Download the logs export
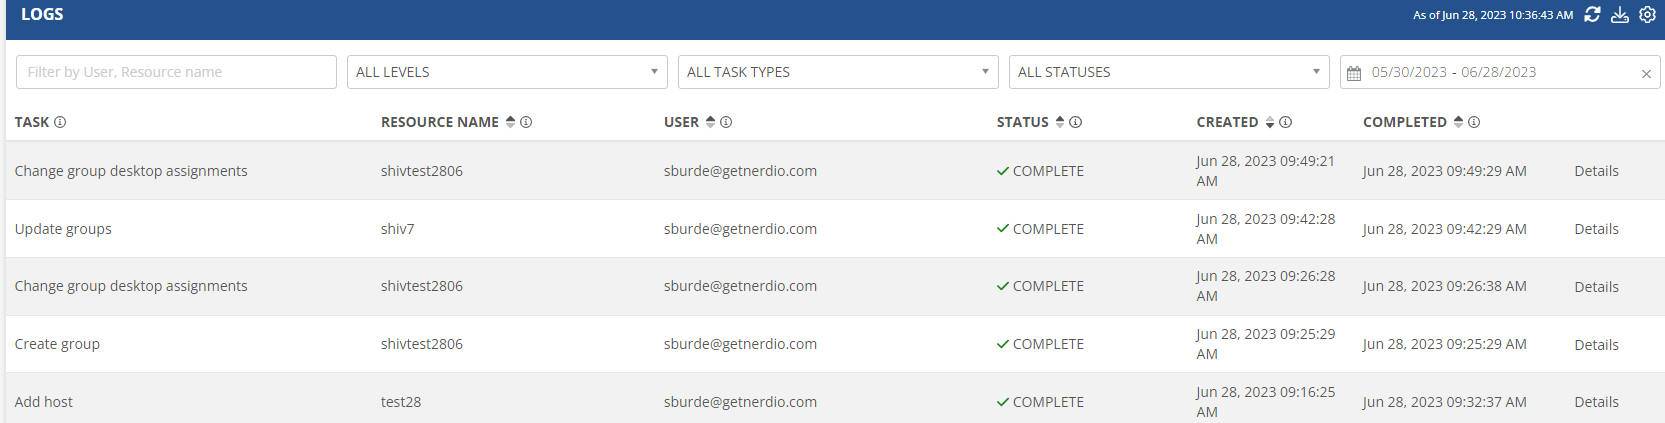The width and height of the screenshot is (1665, 423). (1620, 15)
